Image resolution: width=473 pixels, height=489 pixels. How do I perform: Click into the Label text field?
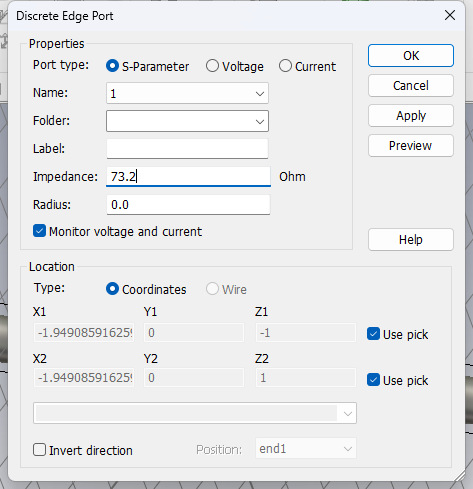point(187,149)
